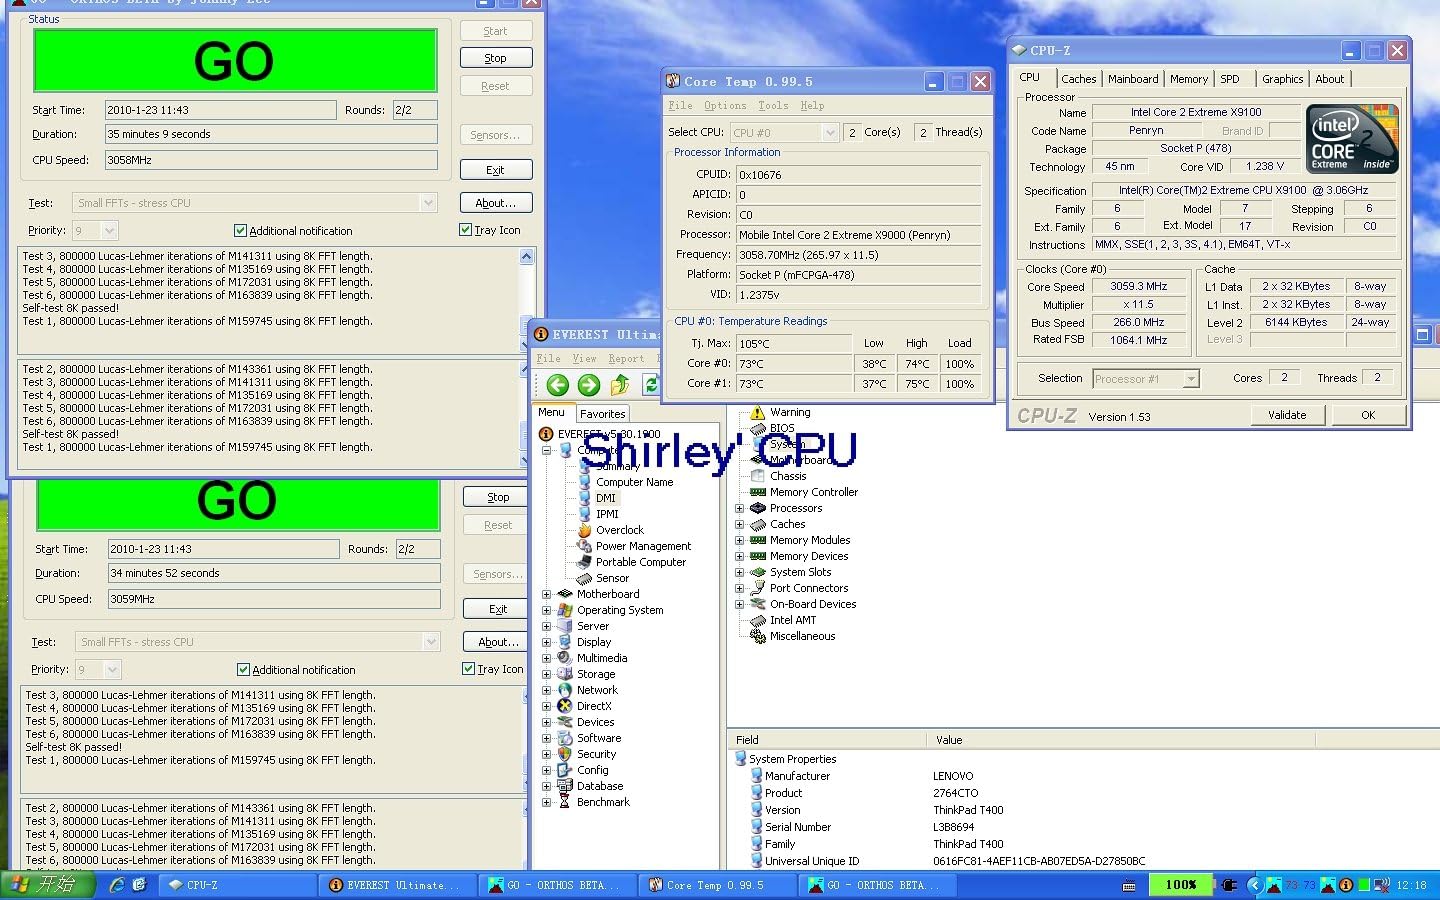Open the Options menu in Core Temp

[x=725, y=105]
